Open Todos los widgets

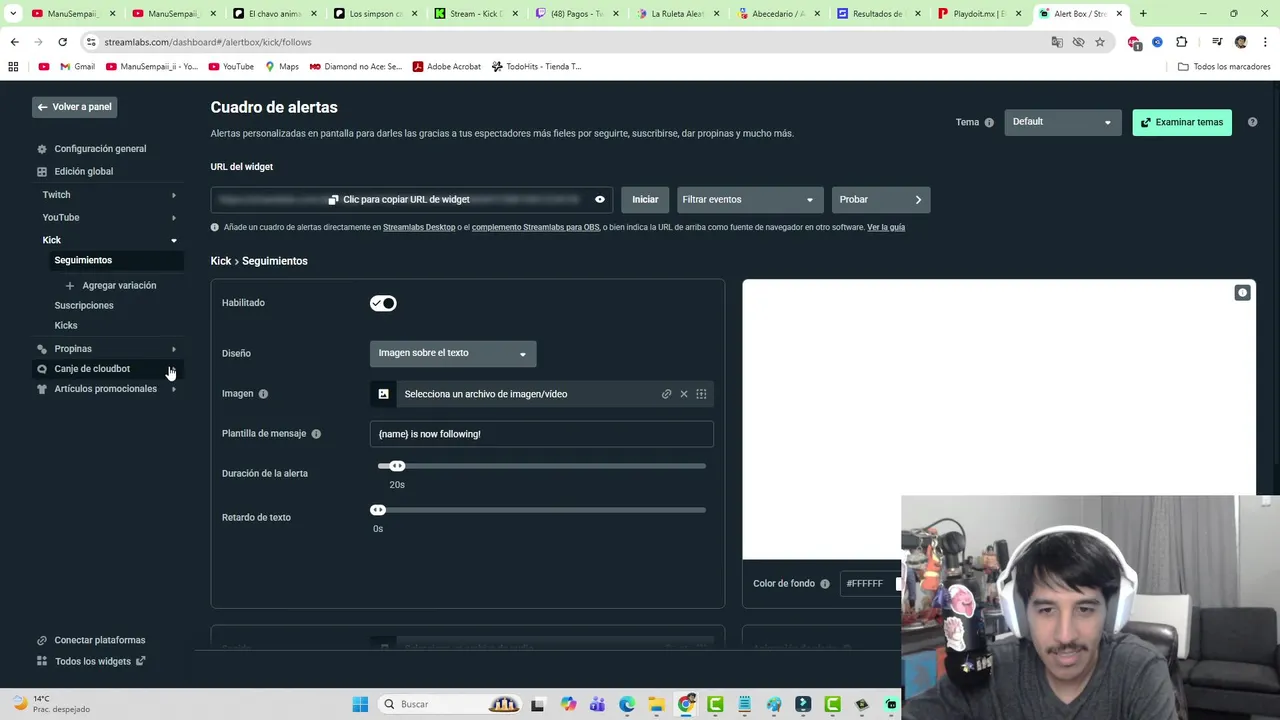tap(93, 662)
